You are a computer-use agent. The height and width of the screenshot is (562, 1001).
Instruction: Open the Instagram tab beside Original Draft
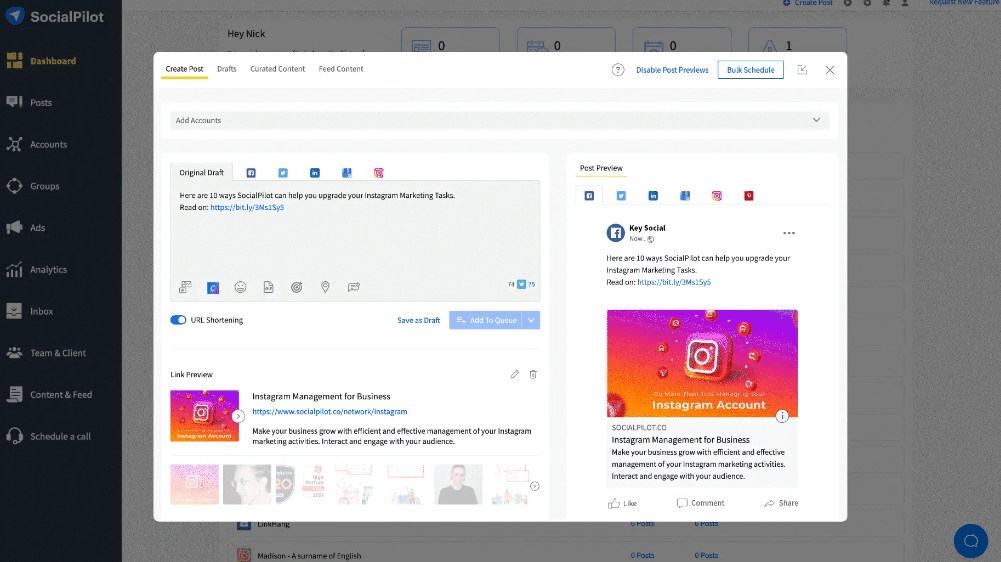[x=379, y=173]
